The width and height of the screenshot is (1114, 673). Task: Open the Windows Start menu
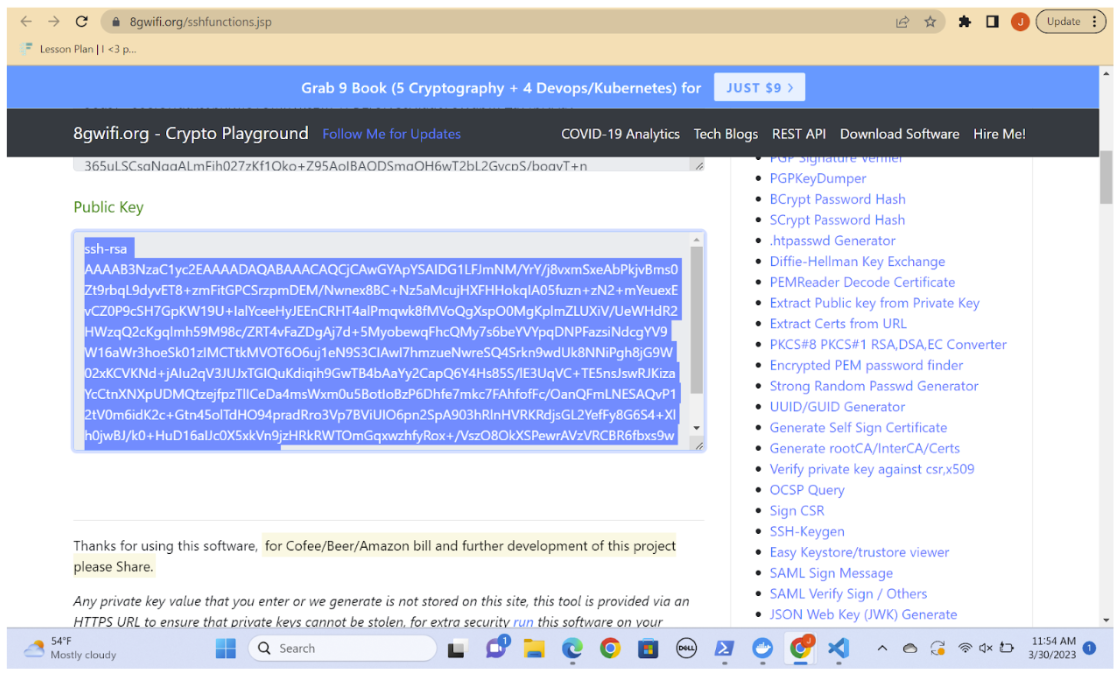pos(226,648)
